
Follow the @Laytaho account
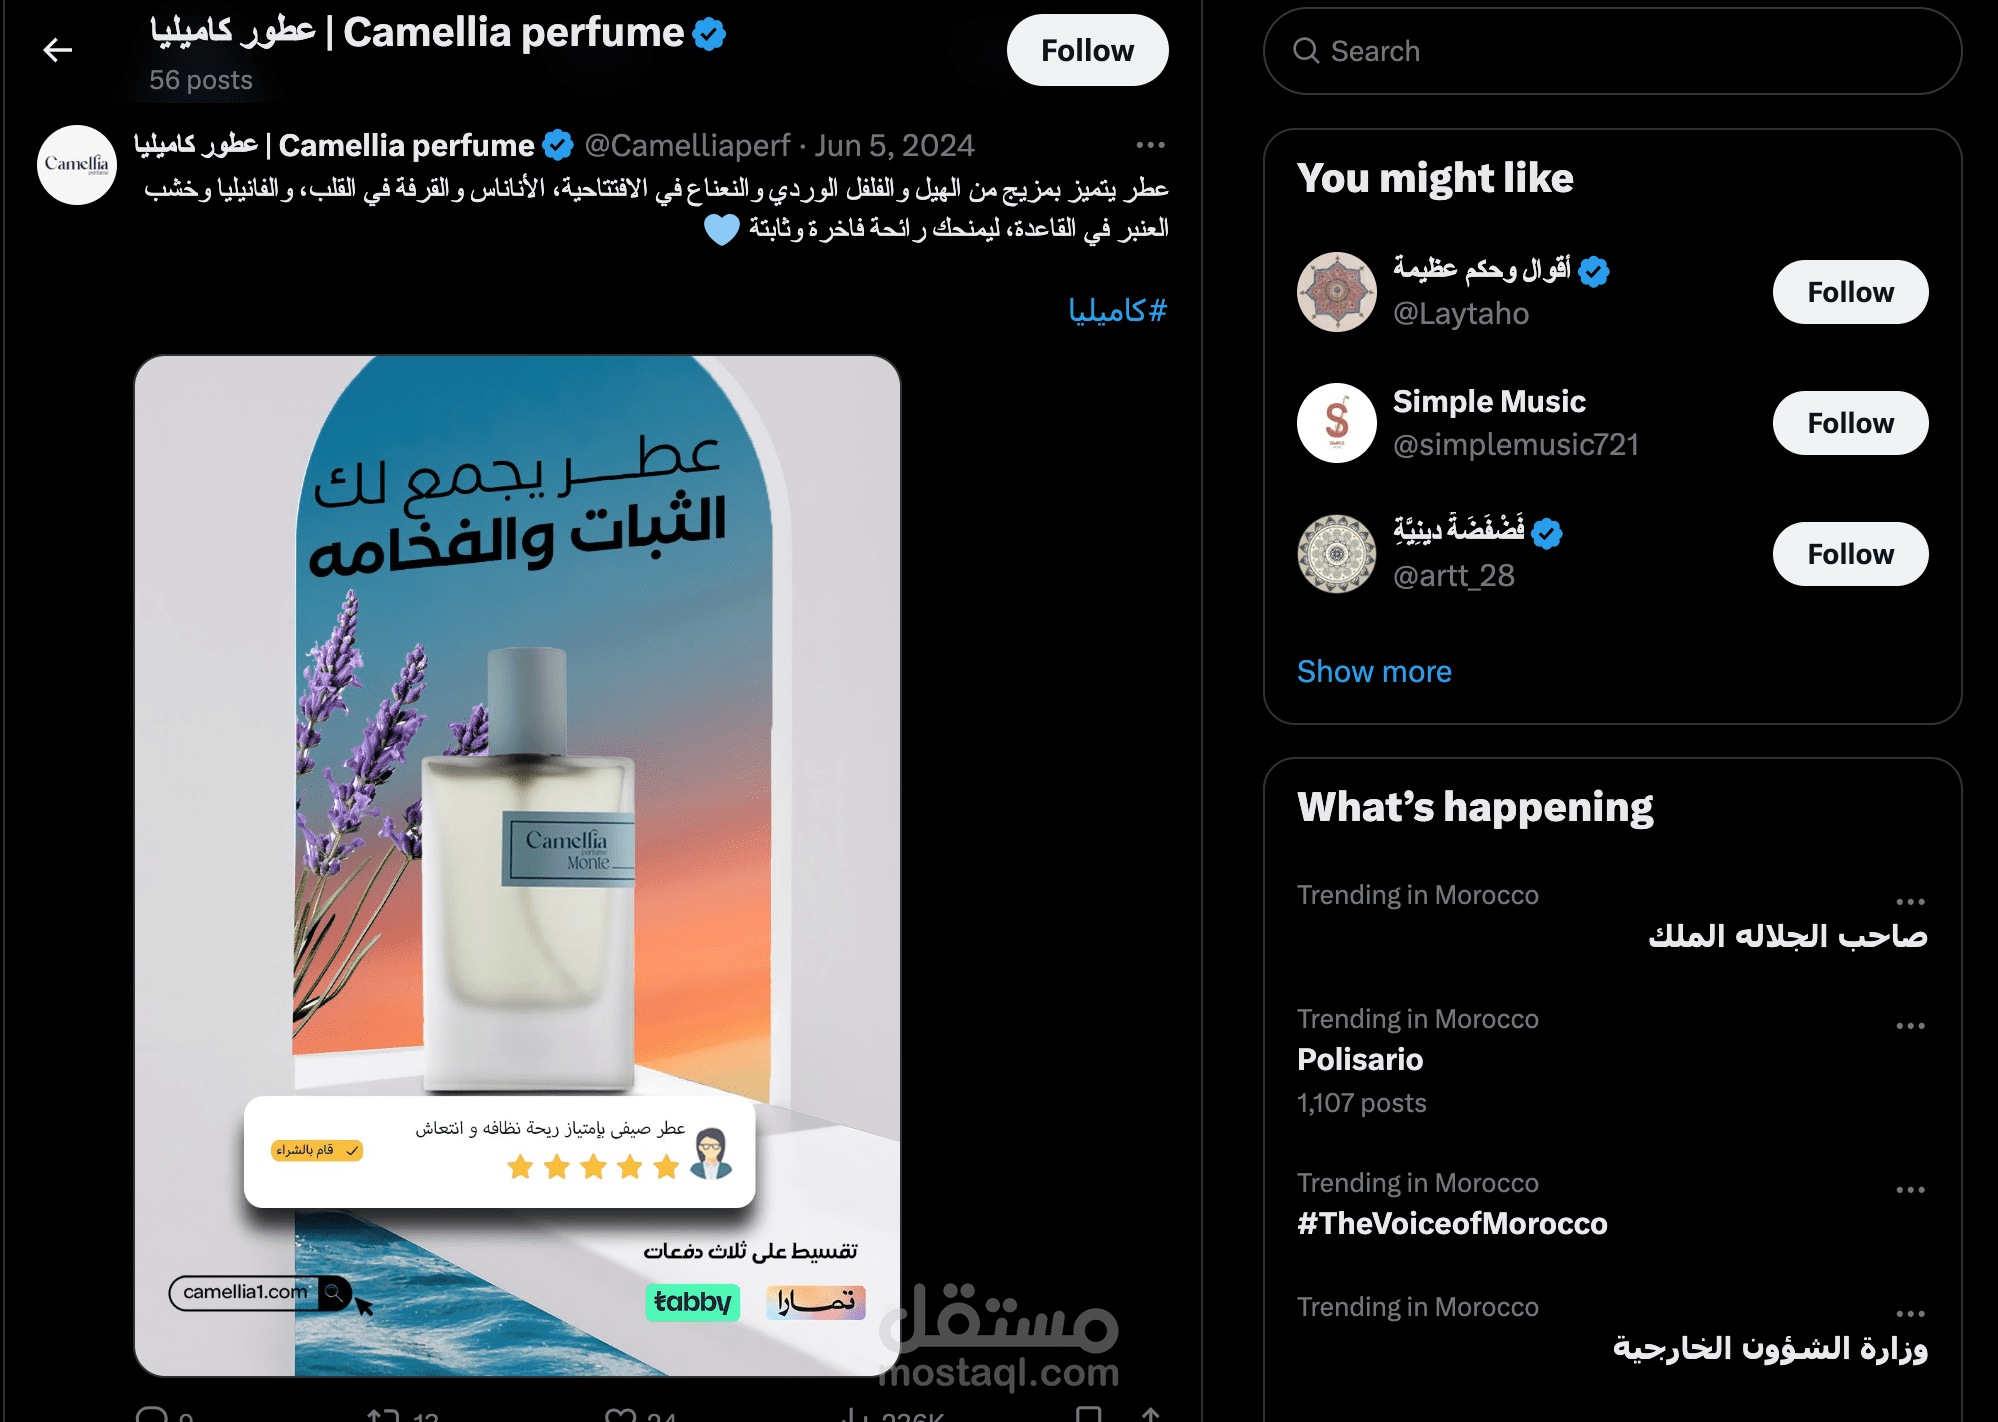pos(1850,292)
